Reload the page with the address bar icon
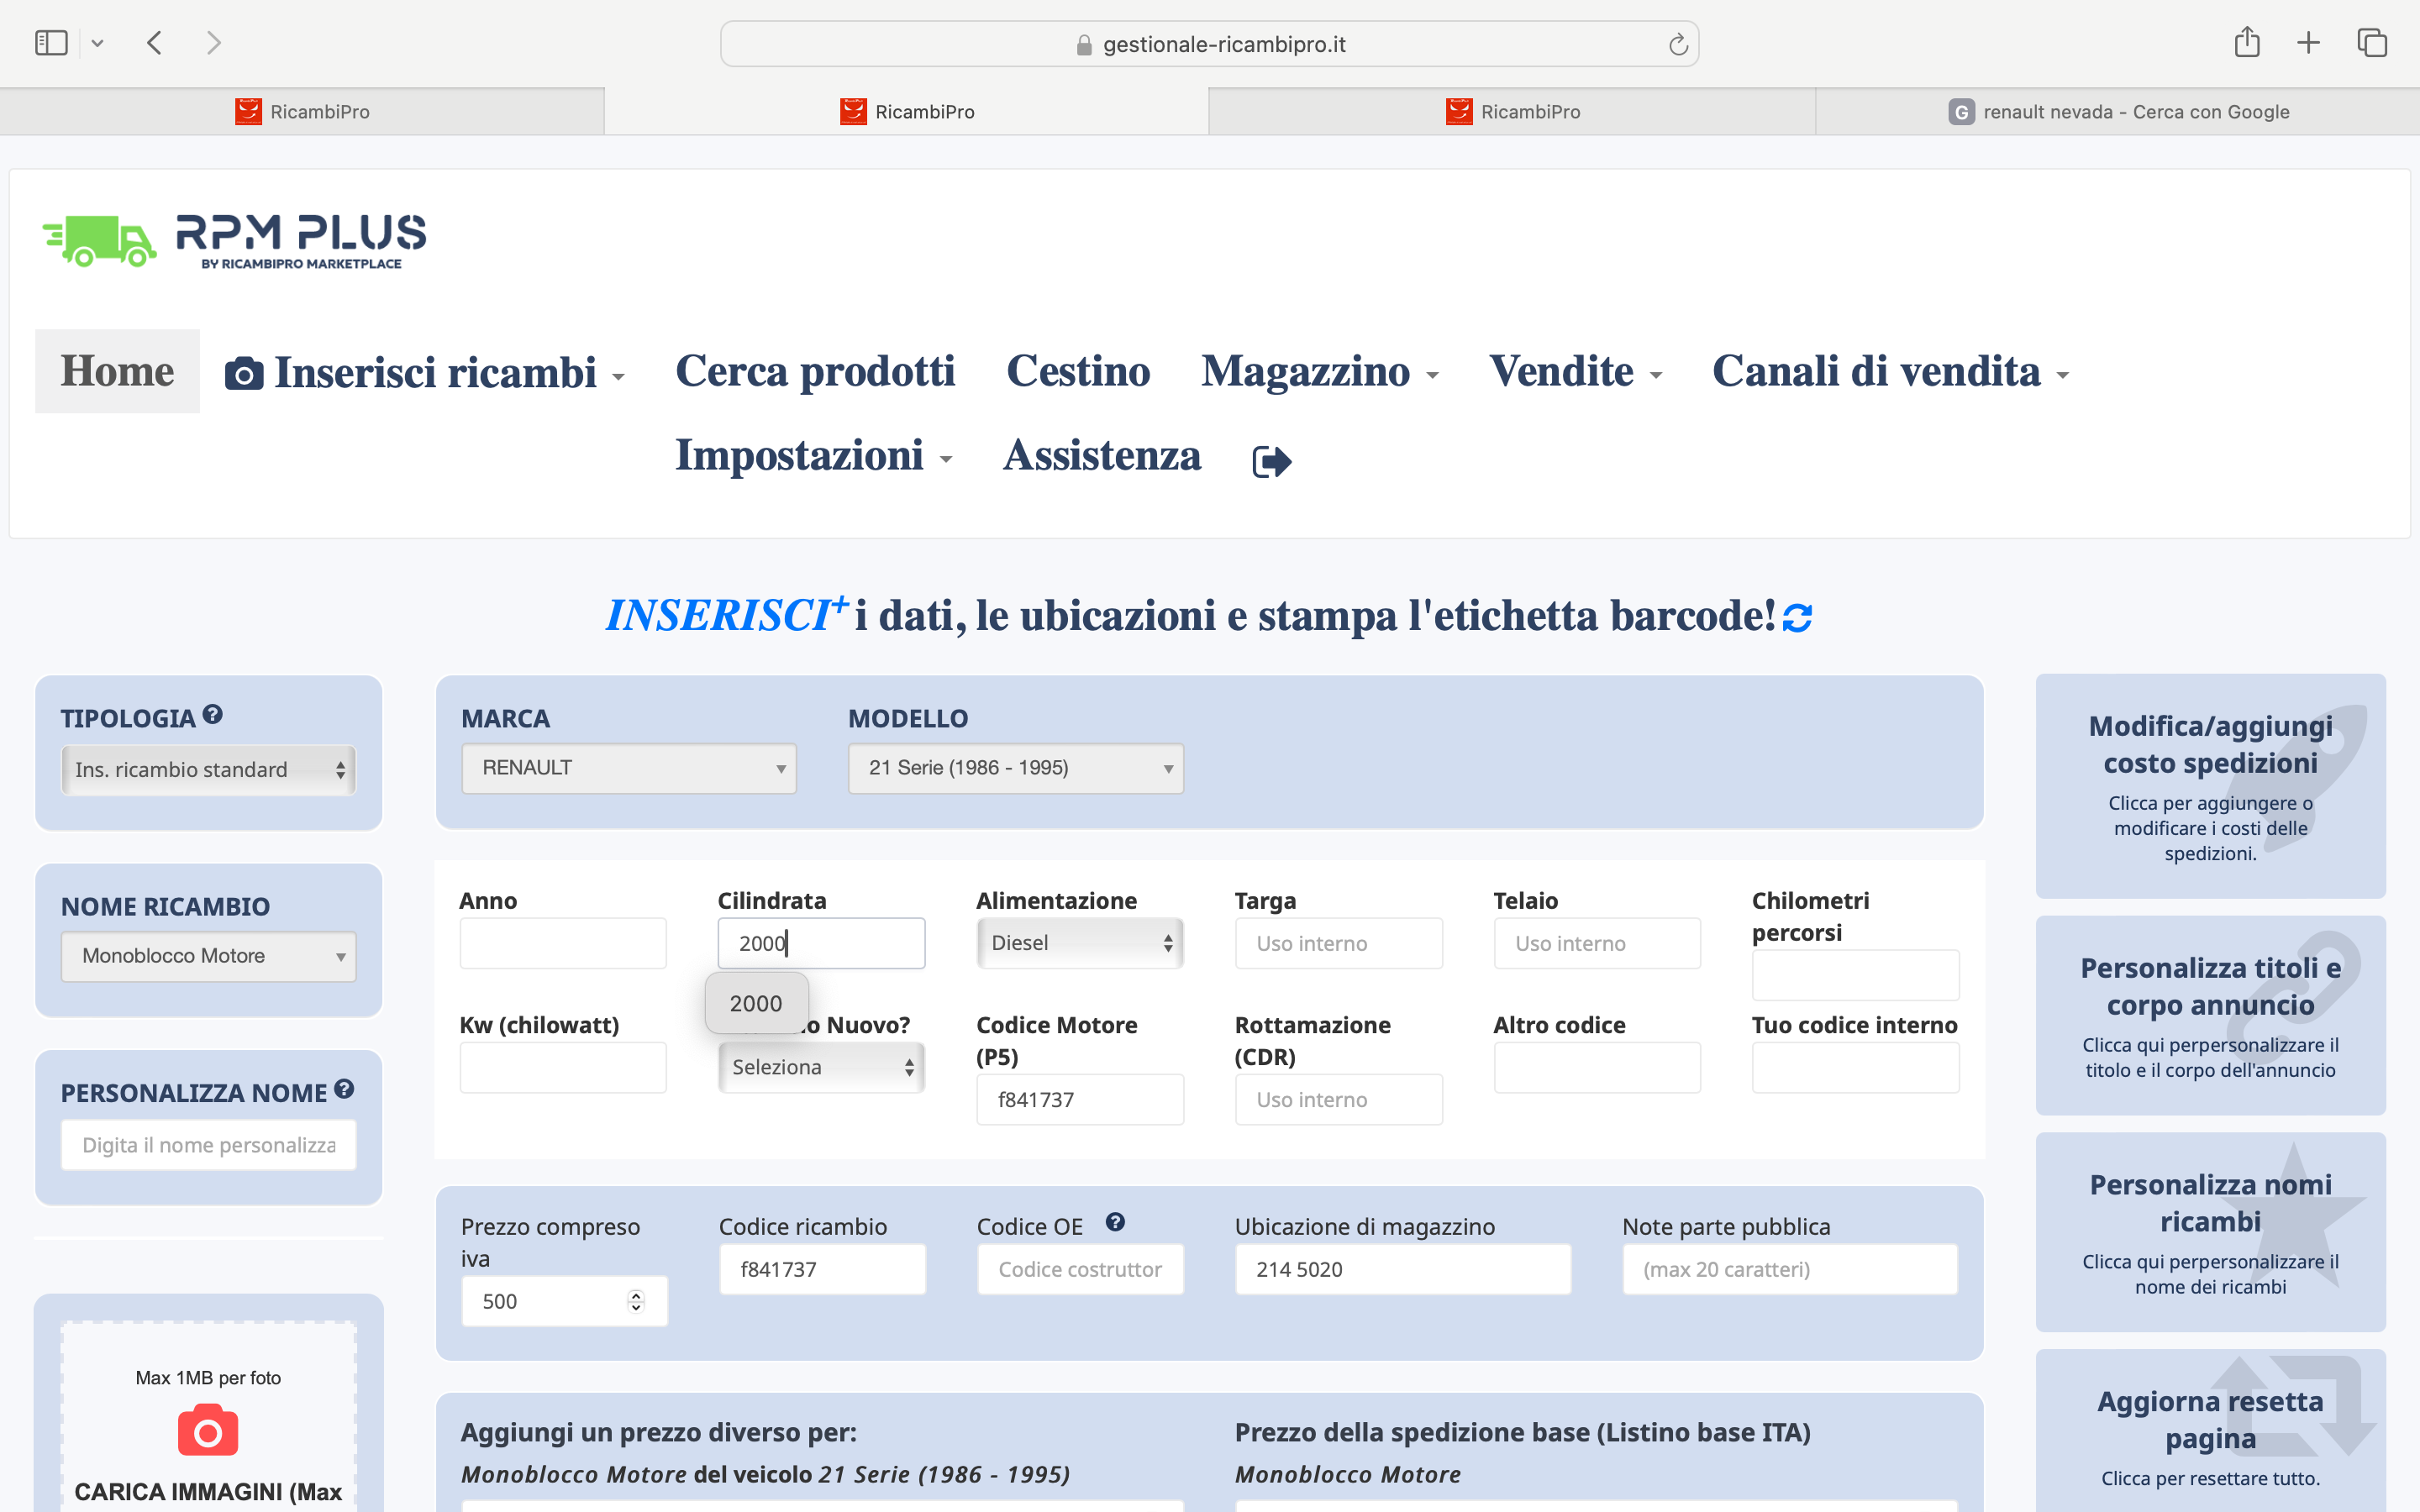This screenshot has height=1512, width=2420. pyautogui.click(x=1678, y=44)
